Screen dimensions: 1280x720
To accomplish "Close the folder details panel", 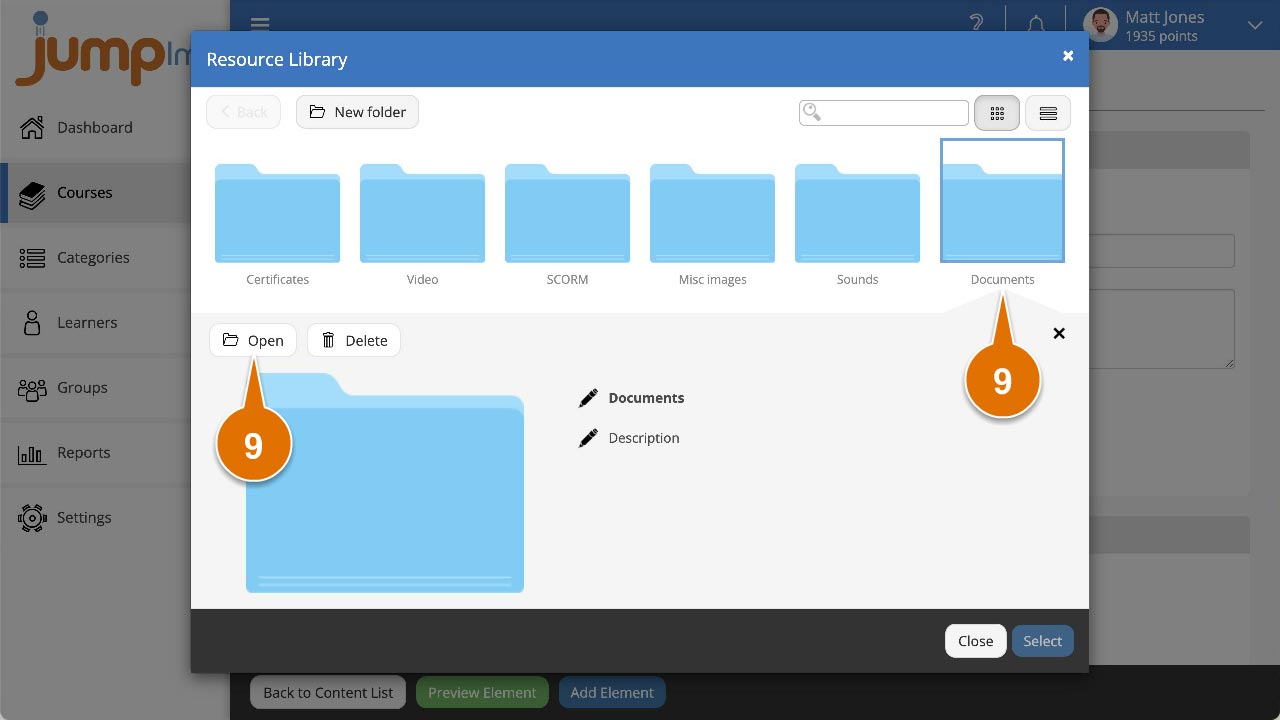I will 1059,333.
